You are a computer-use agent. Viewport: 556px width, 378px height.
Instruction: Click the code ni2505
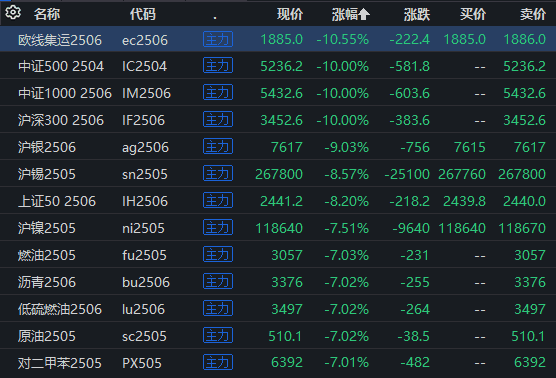click(143, 228)
